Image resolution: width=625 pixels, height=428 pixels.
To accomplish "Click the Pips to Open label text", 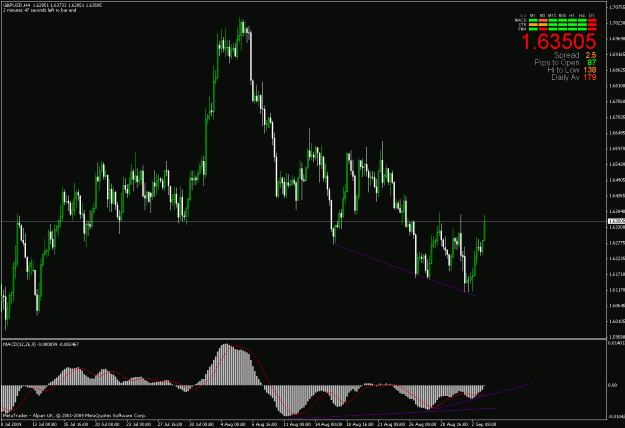I will pos(557,63).
